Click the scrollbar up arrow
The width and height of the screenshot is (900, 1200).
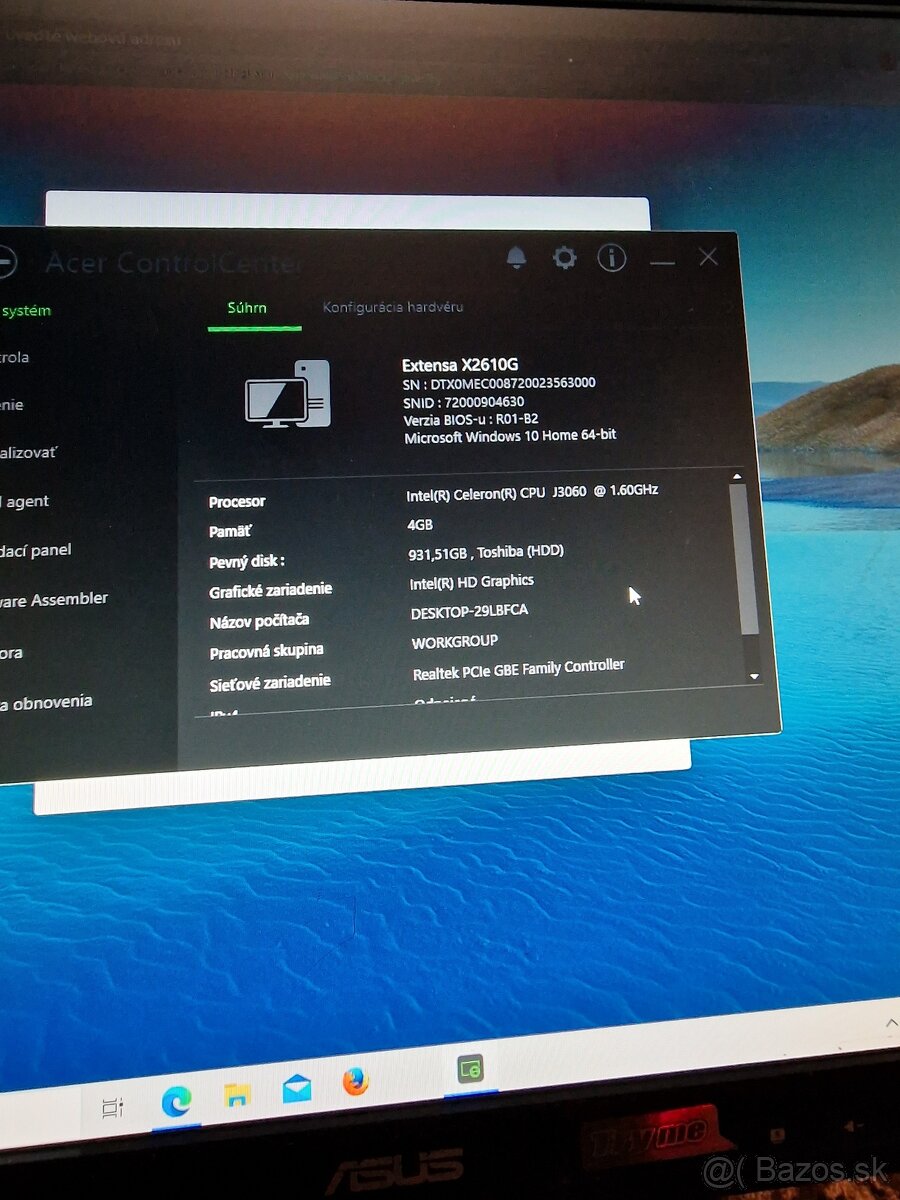coord(738,477)
